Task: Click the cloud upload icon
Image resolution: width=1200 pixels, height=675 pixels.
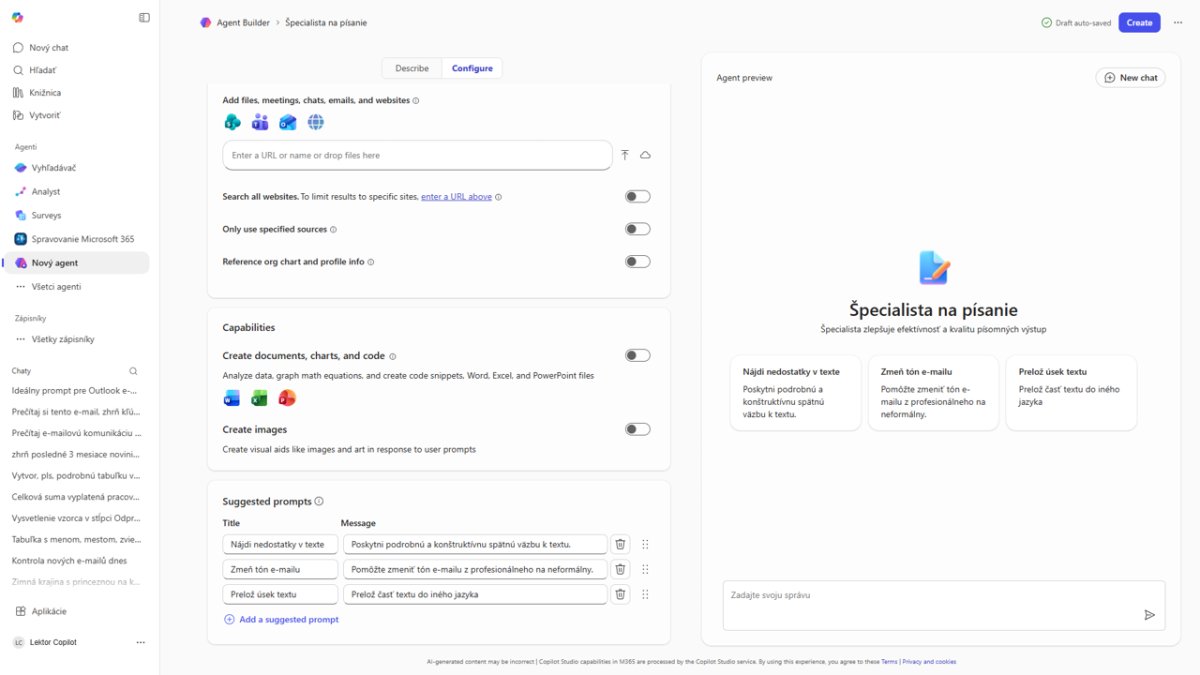Action: pyautogui.click(x=646, y=155)
